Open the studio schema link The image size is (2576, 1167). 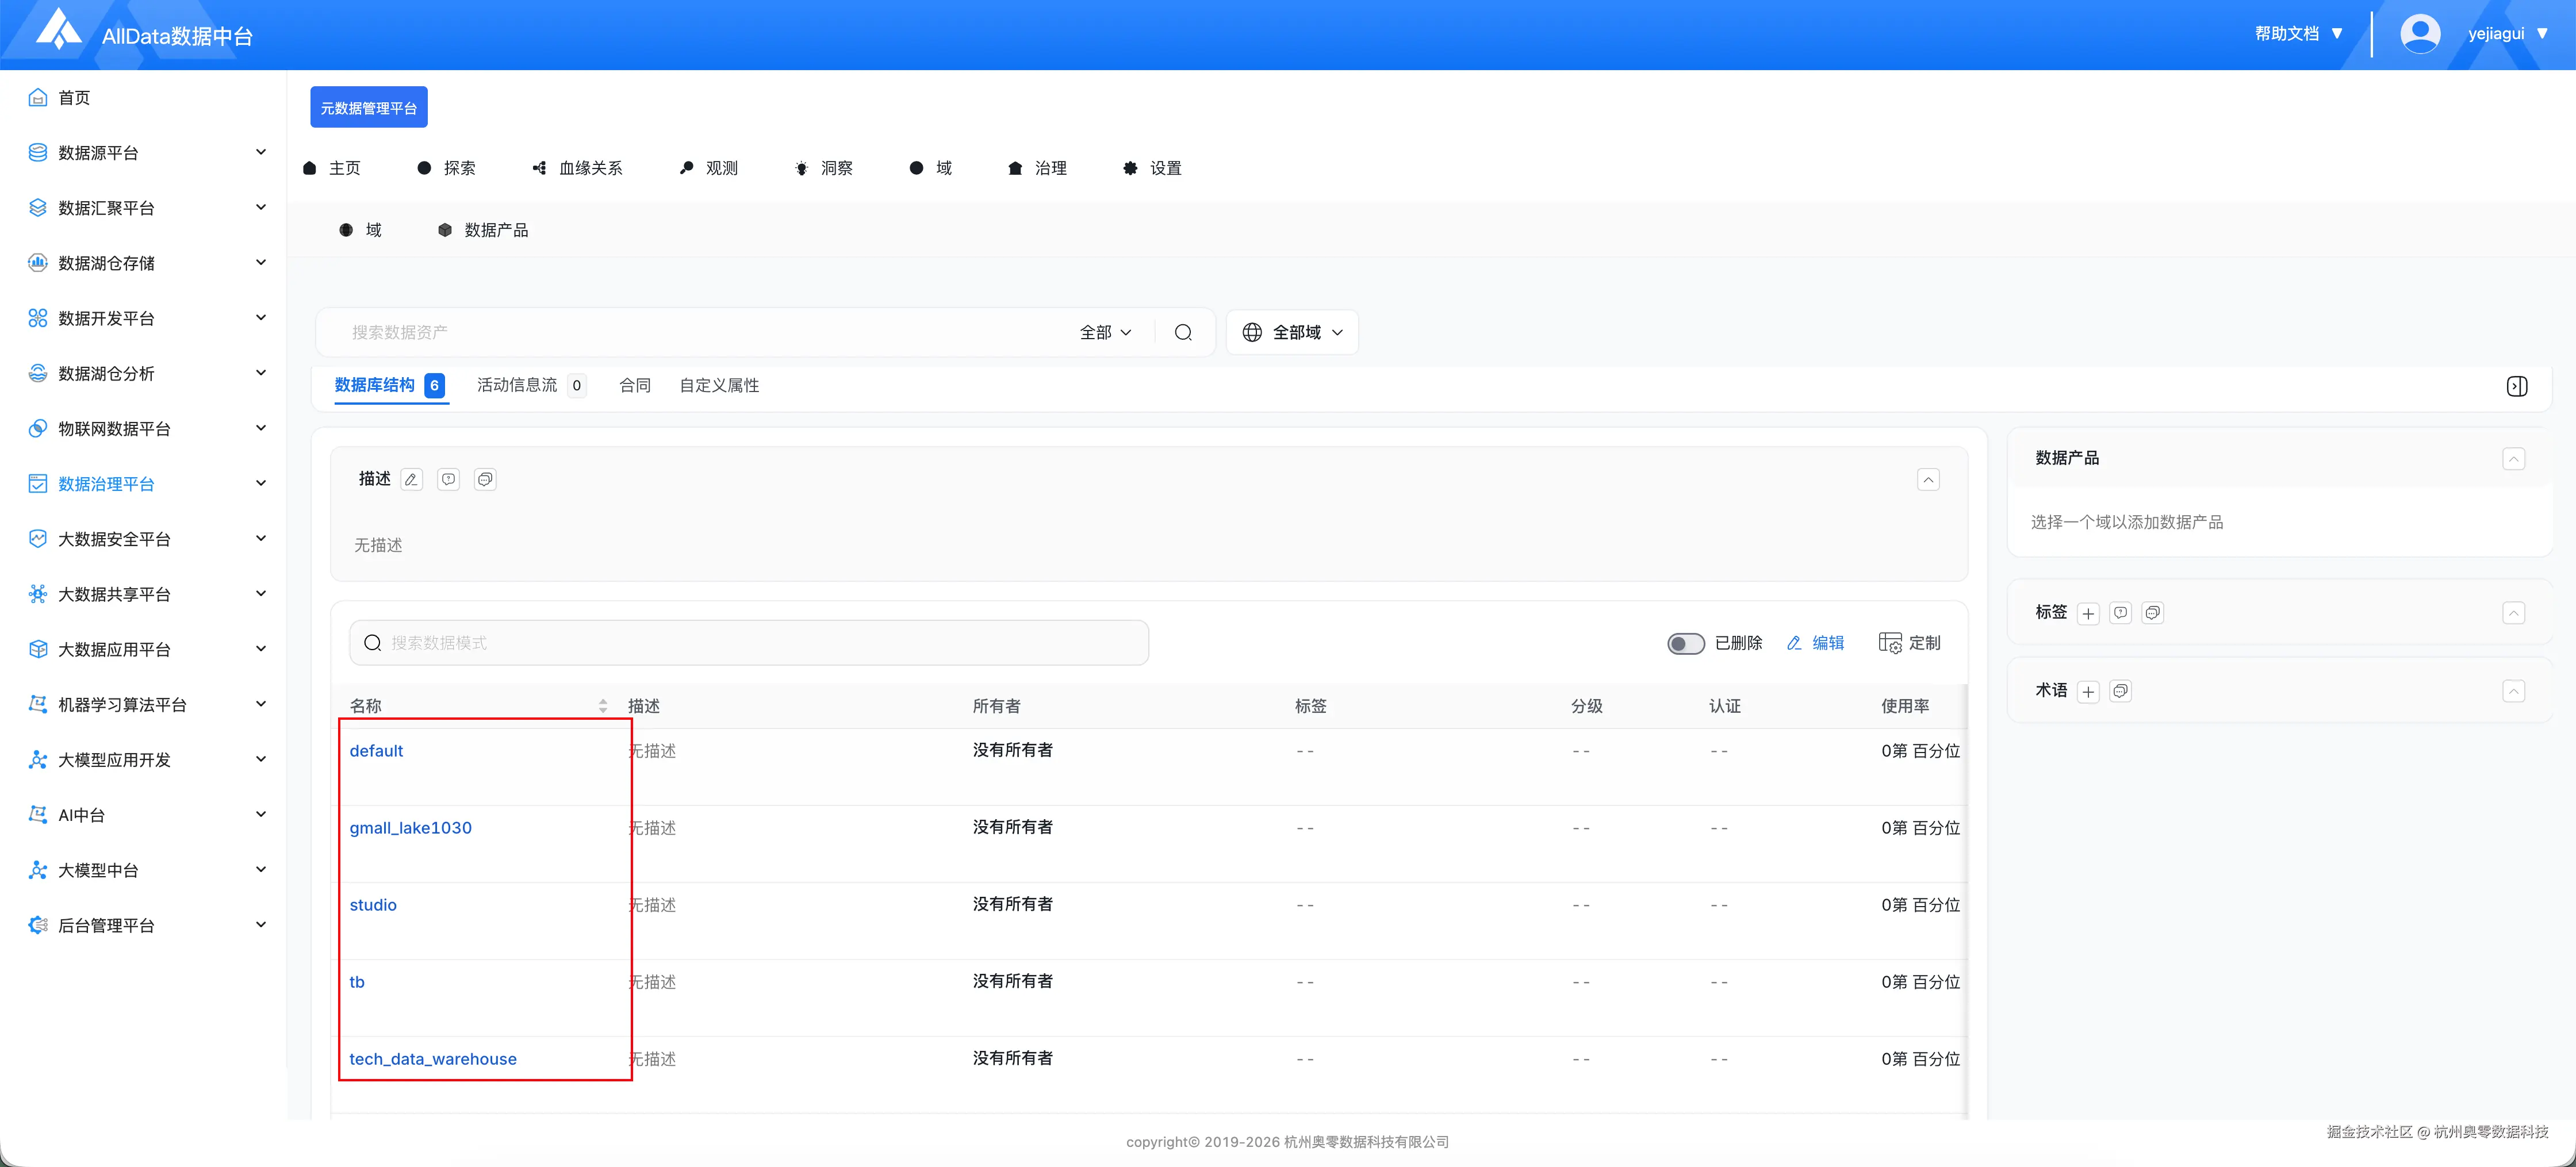click(x=373, y=905)
